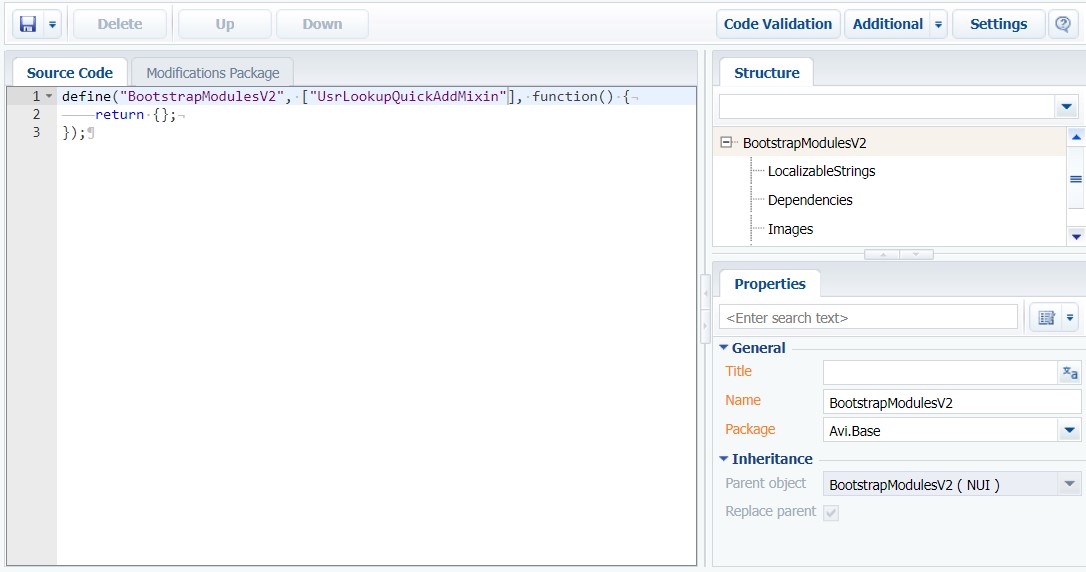
Task: Click line number 2 in gutter
Action: [x=37, y=114]
